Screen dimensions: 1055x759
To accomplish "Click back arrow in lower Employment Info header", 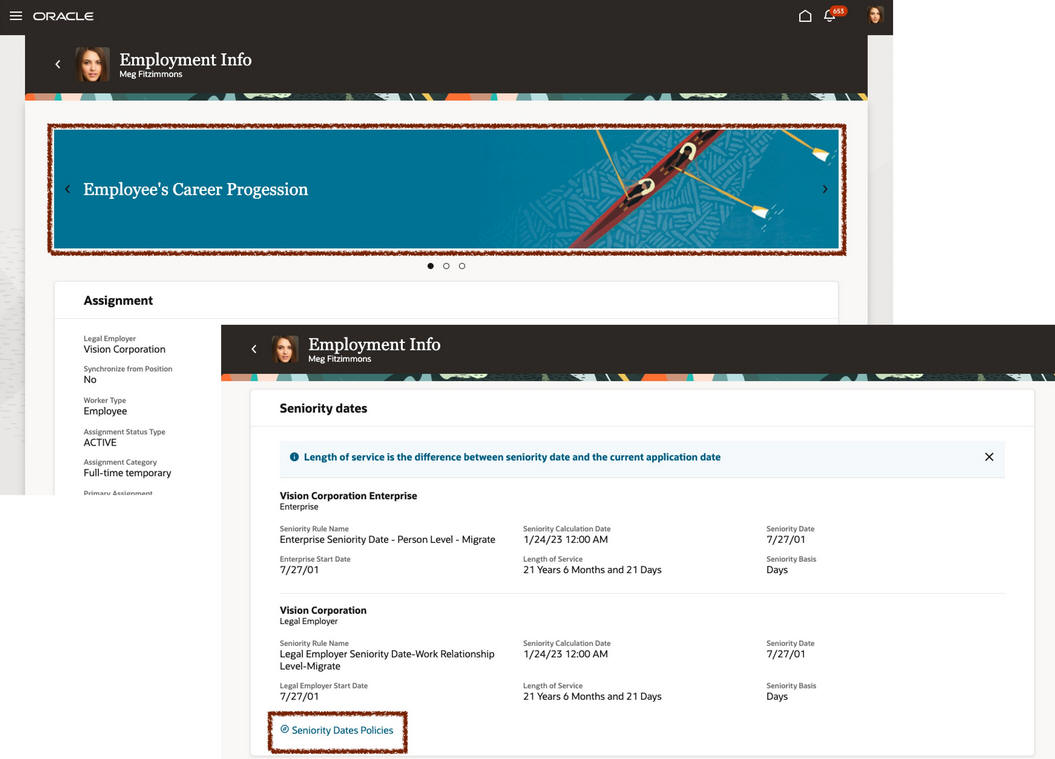I will 254,349.
